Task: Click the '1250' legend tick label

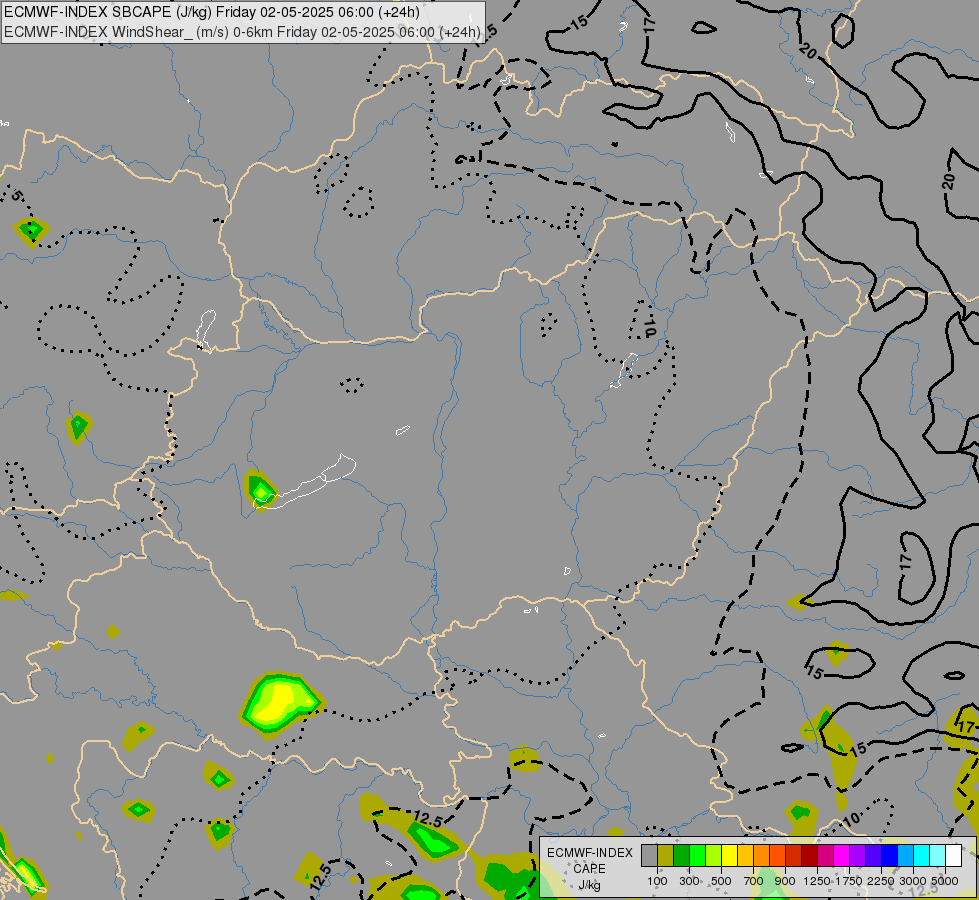Action: (817, 881)
